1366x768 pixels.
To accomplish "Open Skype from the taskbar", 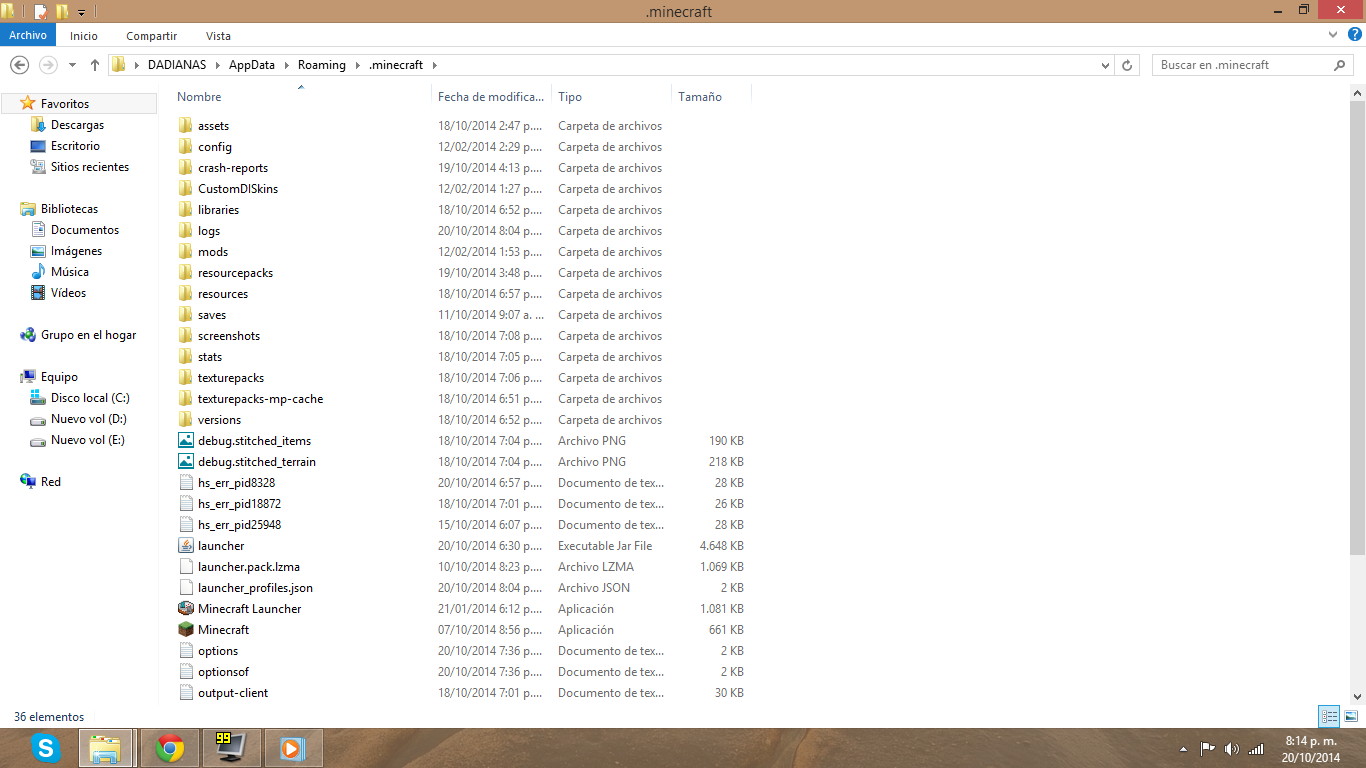I will point(45,748).
